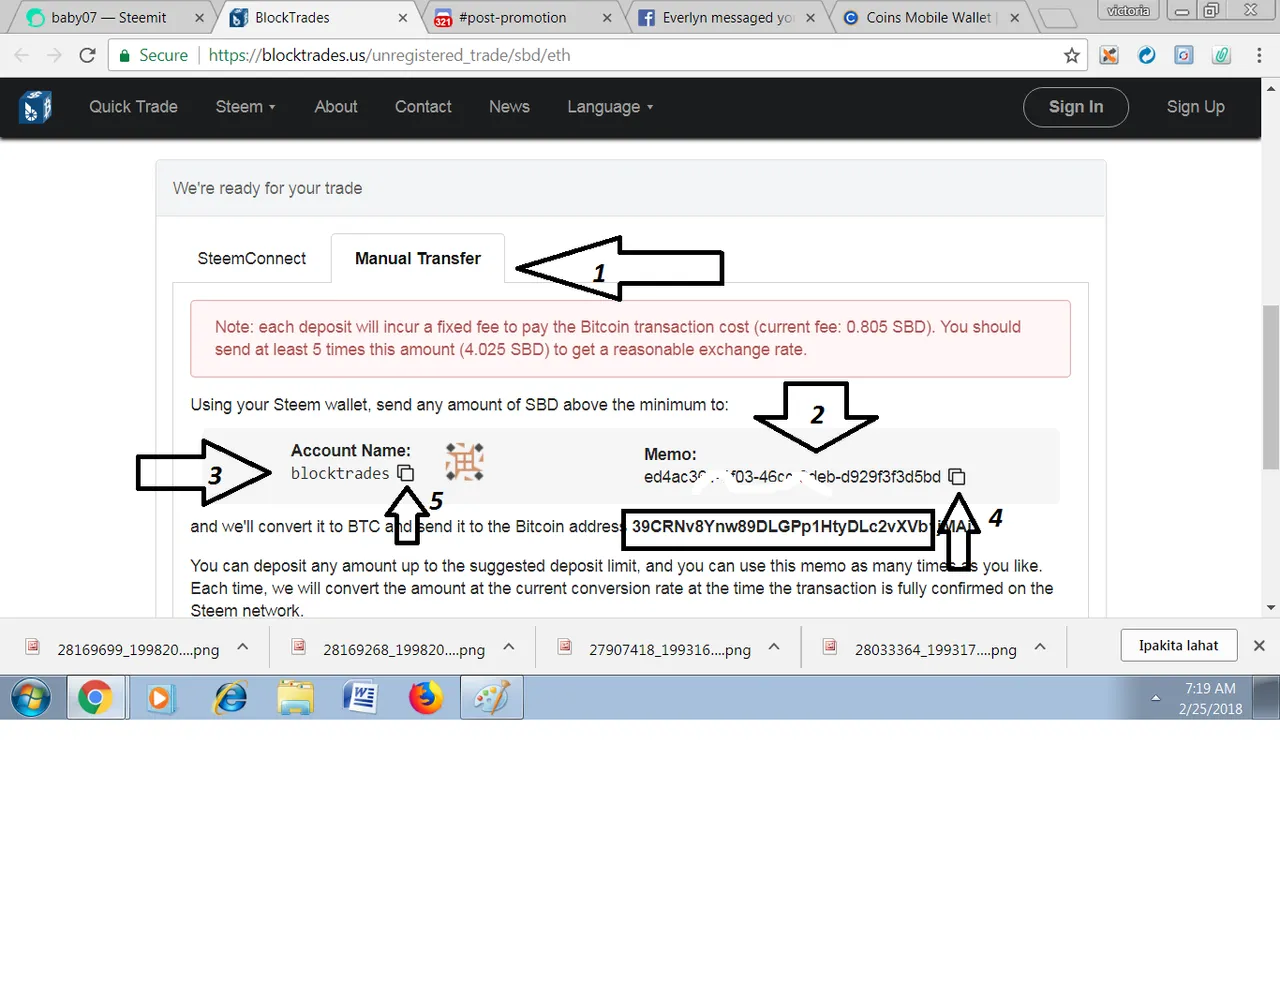Go back to the previous page
Image resolution: width=1280 pixels, height=997 pixels.
[22, 55]
